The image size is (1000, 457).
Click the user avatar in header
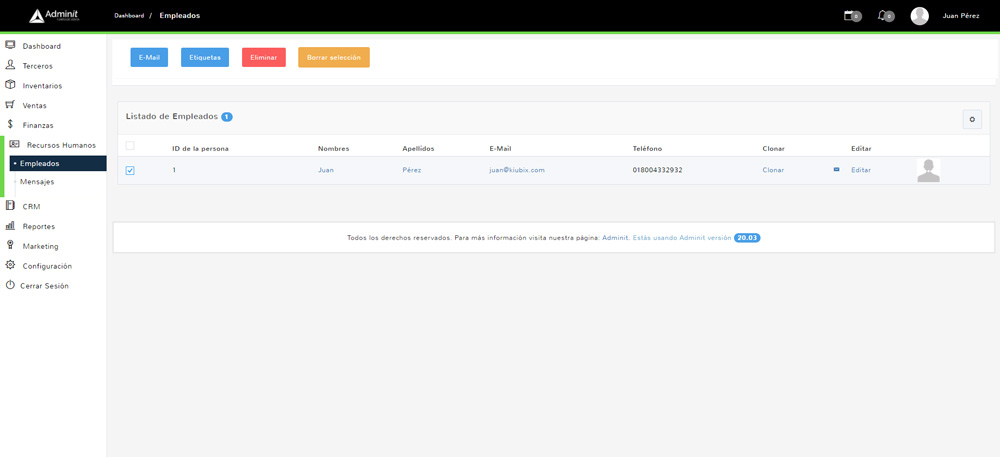[919, 16]
